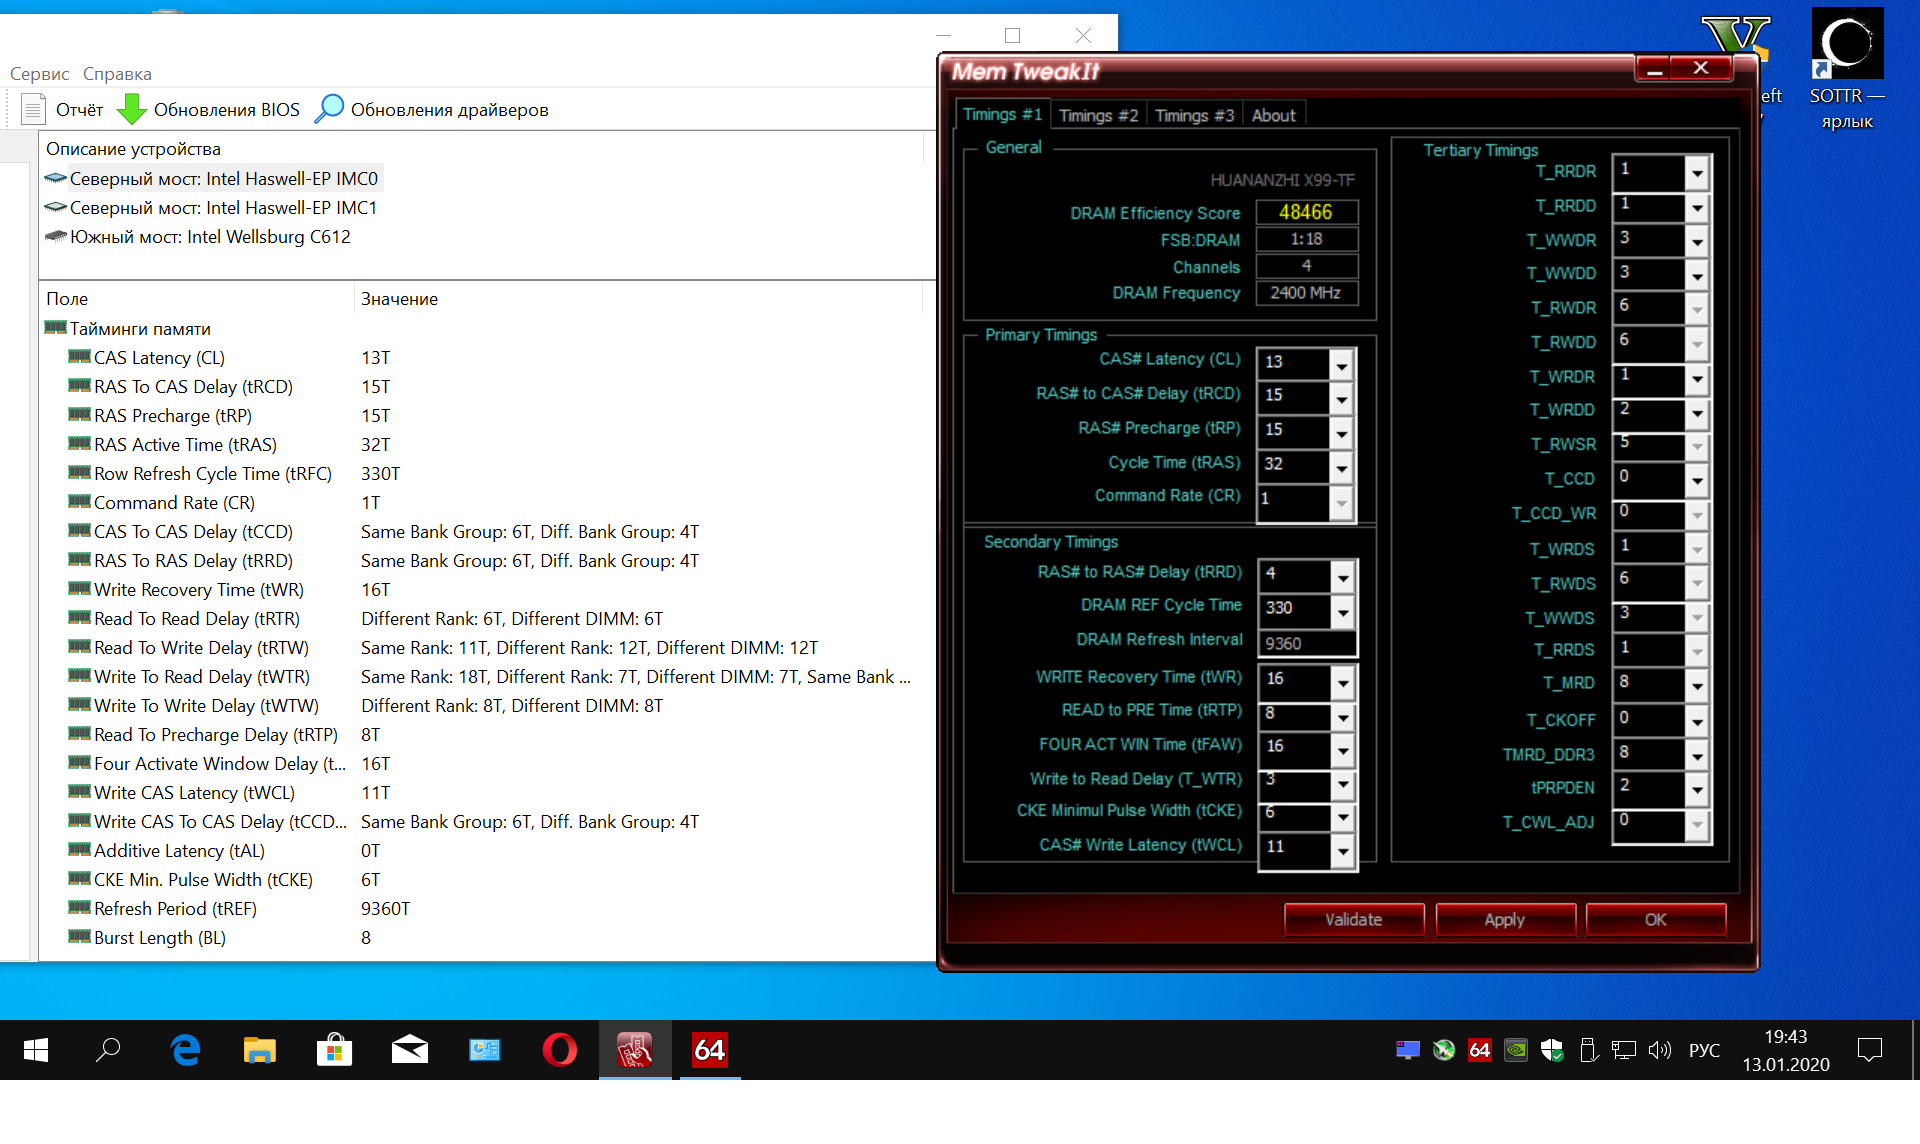Open volume control in system tray
The width and height of the screenshot is (1920, 1144).
pyautogui.click(x=1660, y=1050)
